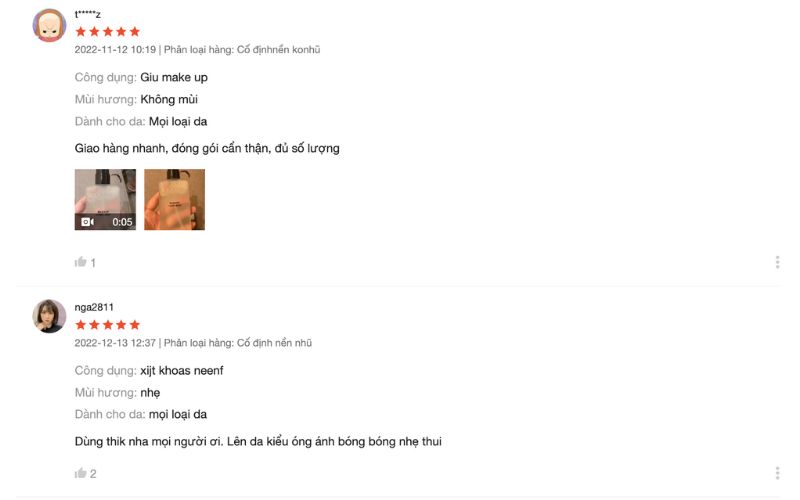Click the star rating of nga2811 review
The height and width of the screenshot is (500, 800).
[x=108, y=325]
